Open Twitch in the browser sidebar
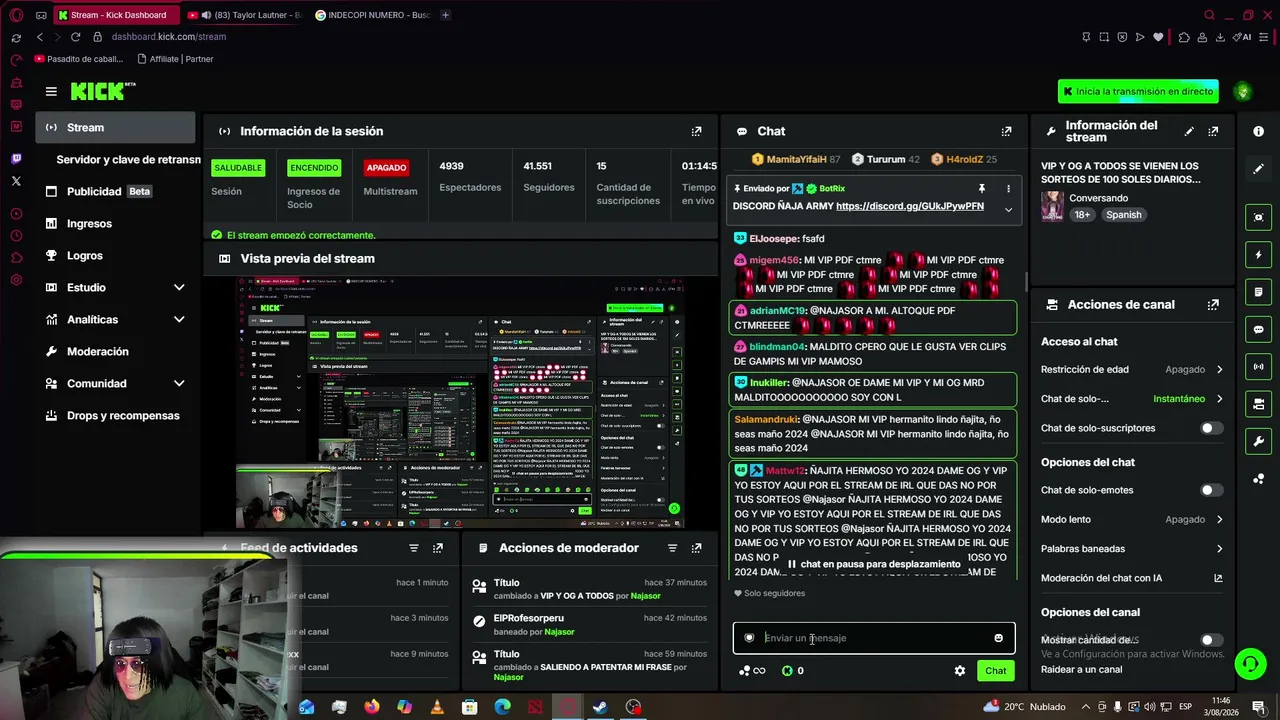 coord(16,159)
